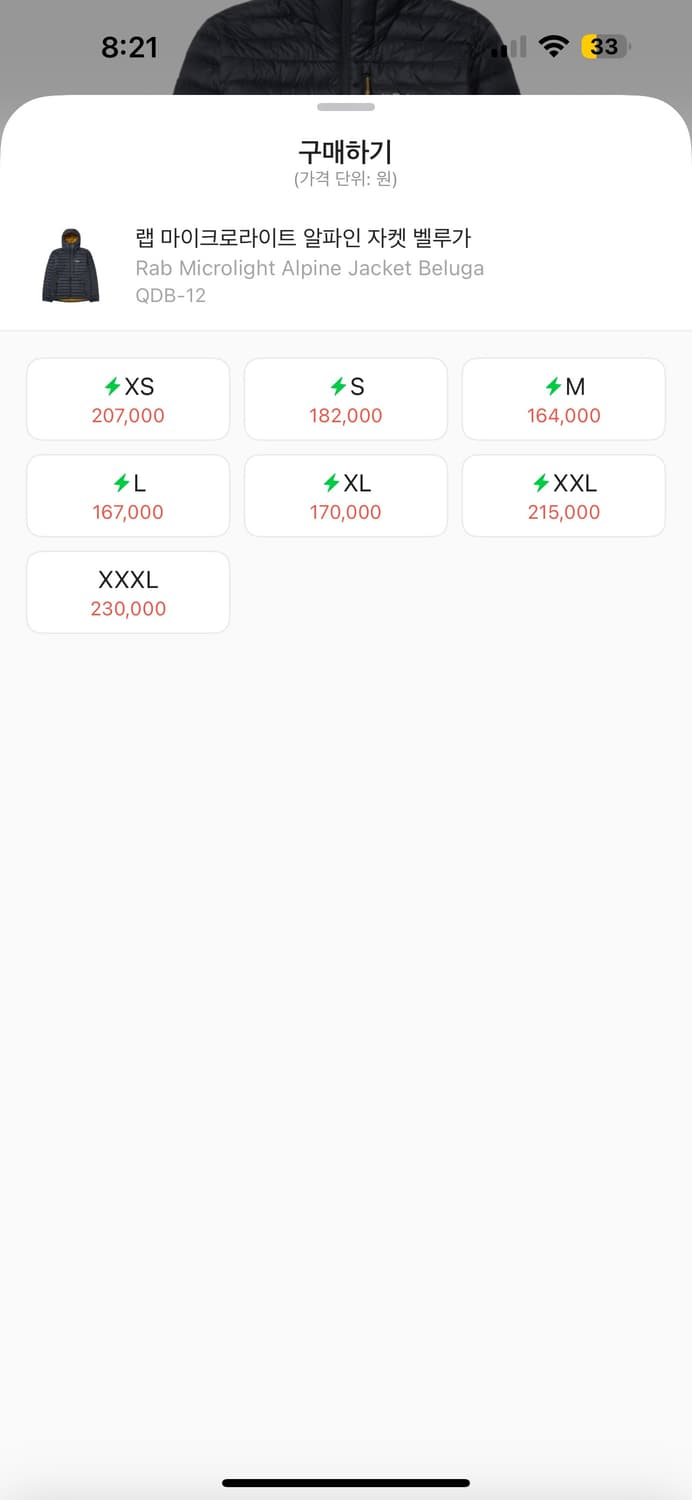Tap the lightning bolt icon beside S

click(x=338, y=387)
